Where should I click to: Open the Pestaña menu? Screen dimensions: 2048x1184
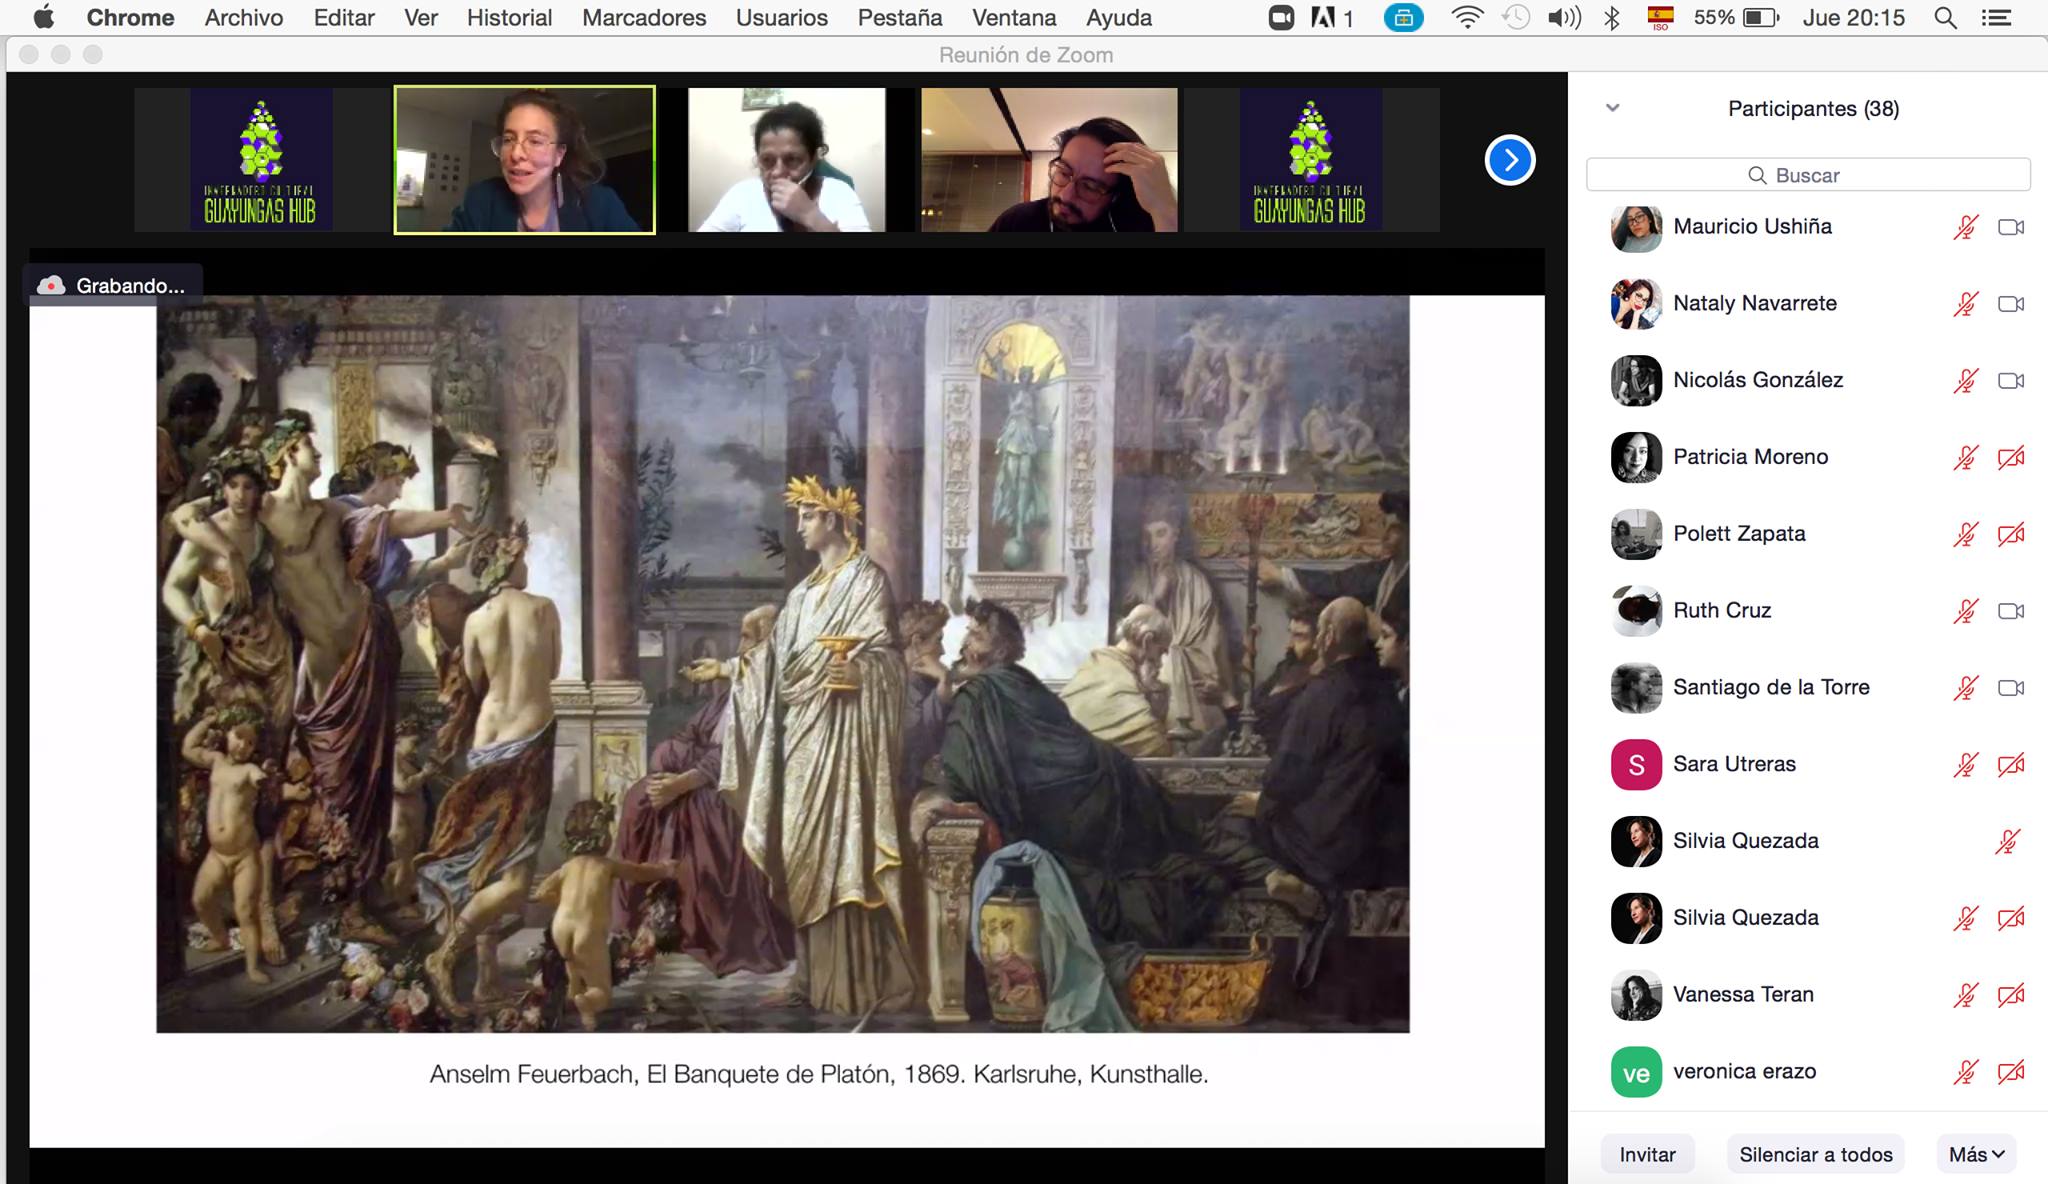900,18
